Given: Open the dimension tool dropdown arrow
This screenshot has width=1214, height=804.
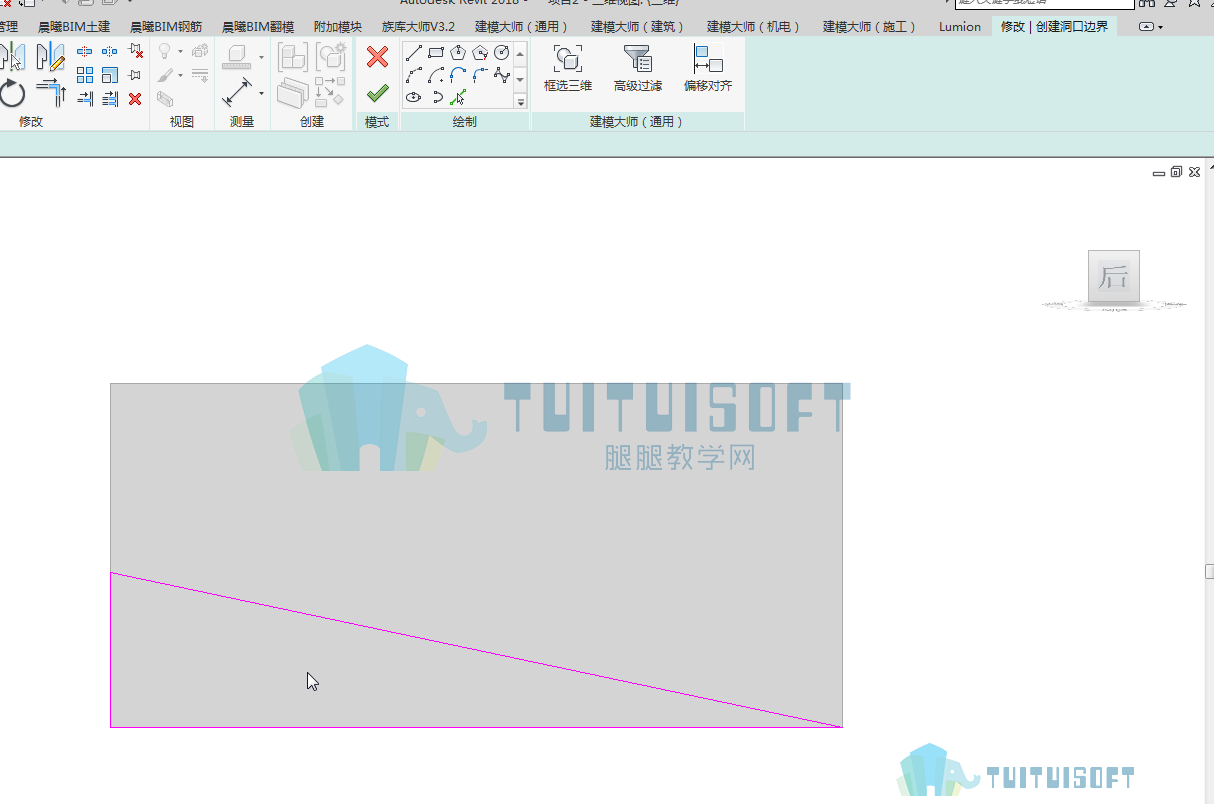Looking at the screenshot, I should 261,94.
